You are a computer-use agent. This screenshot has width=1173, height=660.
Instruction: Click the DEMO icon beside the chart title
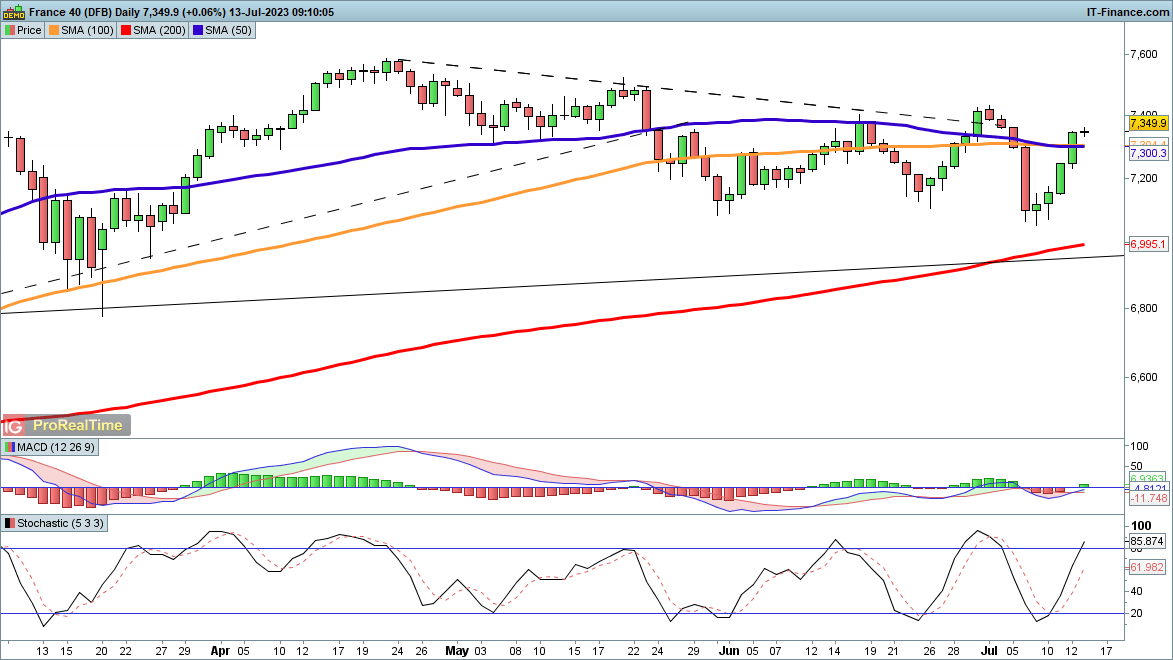pyautogui.click(x=13, y=12)
